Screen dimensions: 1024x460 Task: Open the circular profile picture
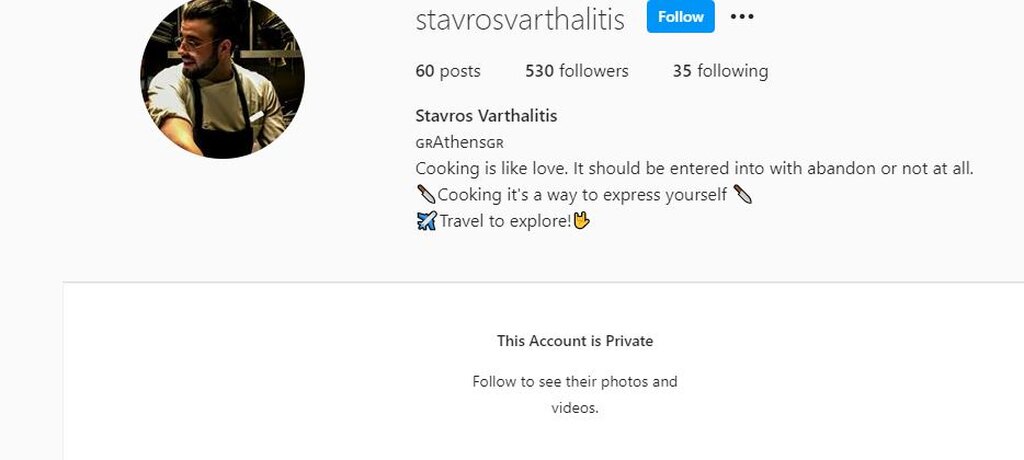click(x=222, y=76)
